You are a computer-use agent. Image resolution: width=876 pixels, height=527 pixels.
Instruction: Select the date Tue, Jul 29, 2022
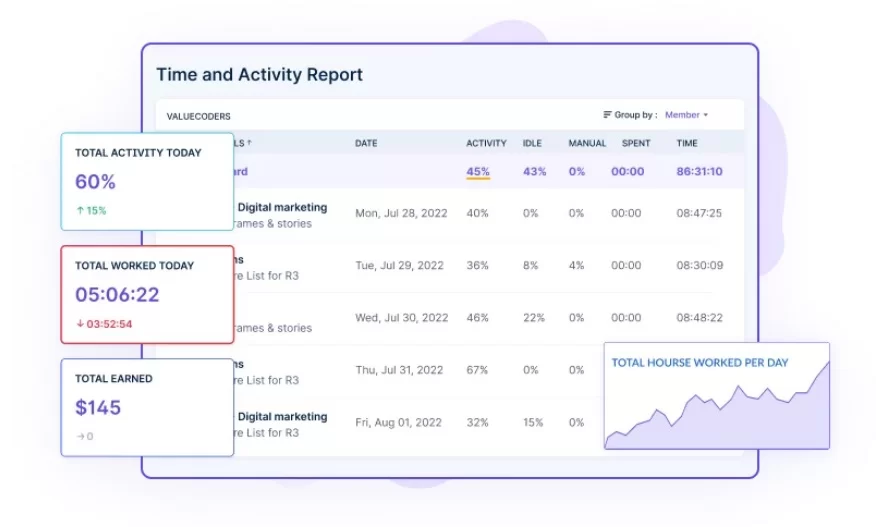click(399, 265)
